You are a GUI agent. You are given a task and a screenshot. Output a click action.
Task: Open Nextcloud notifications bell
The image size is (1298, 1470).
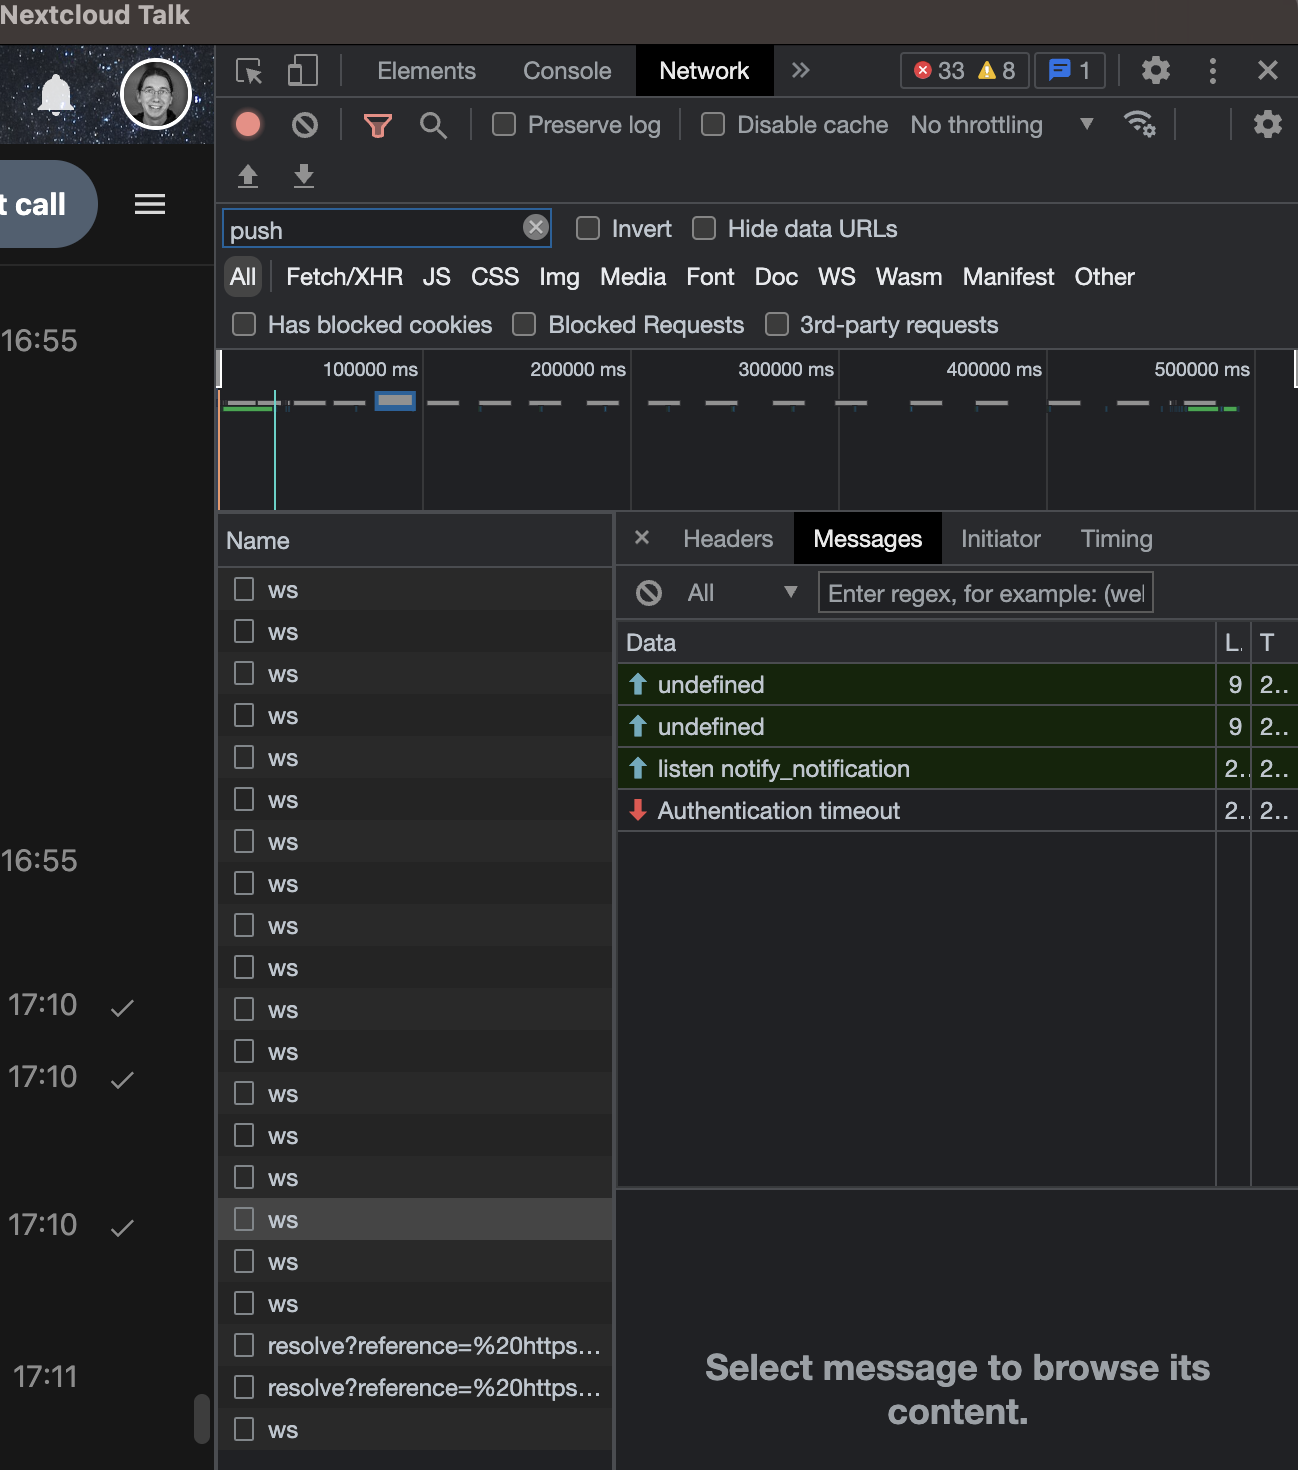56,95
